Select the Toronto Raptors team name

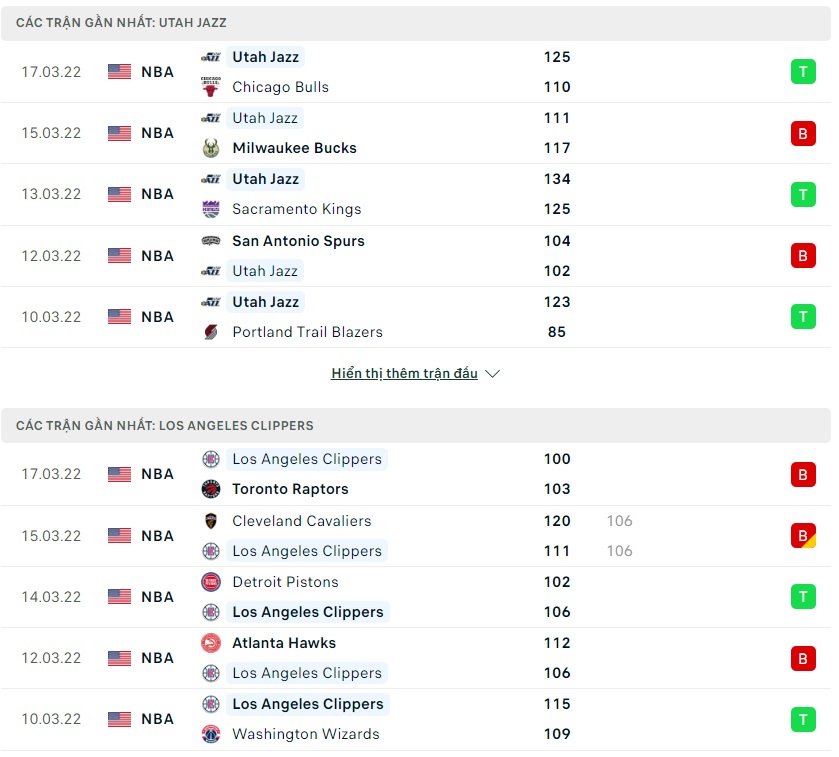click(x=290, y=489)
